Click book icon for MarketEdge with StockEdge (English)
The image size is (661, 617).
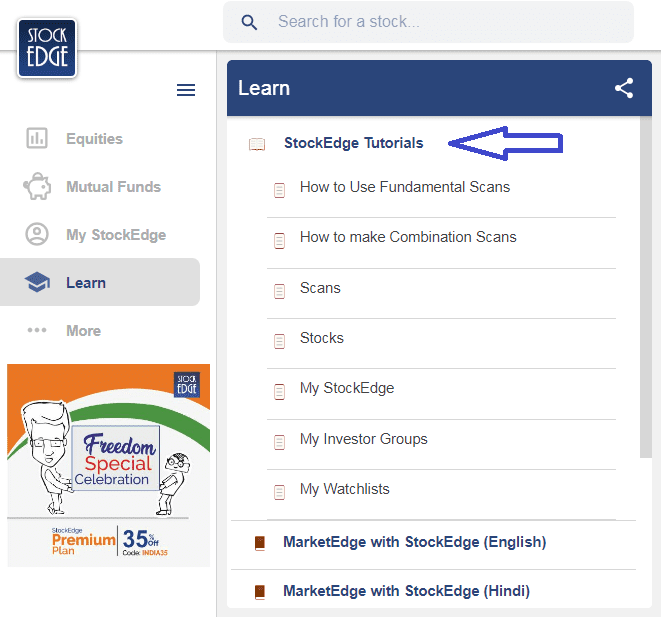point(260,543)
